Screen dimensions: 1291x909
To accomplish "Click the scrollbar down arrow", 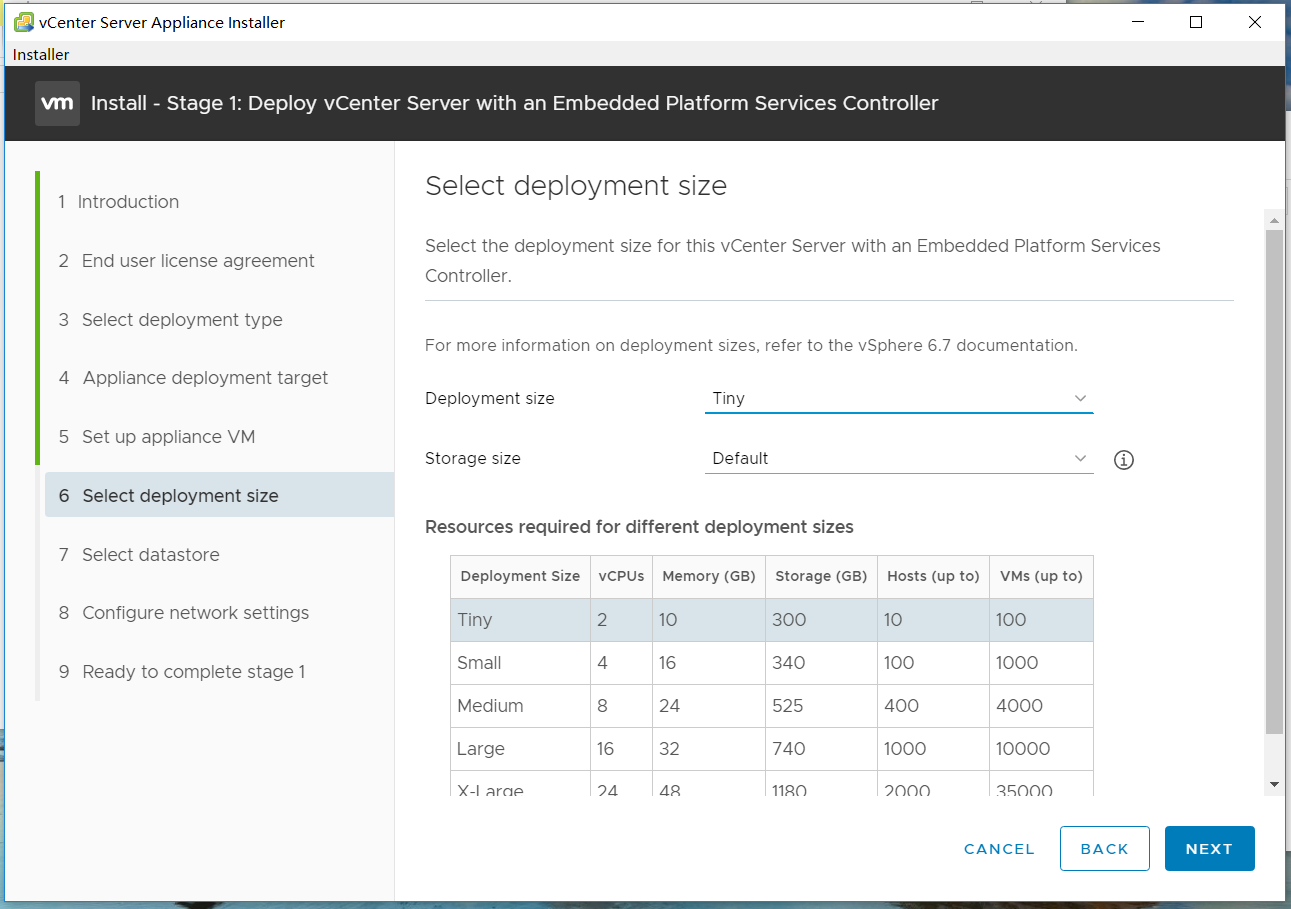I will pos(1274,785).
